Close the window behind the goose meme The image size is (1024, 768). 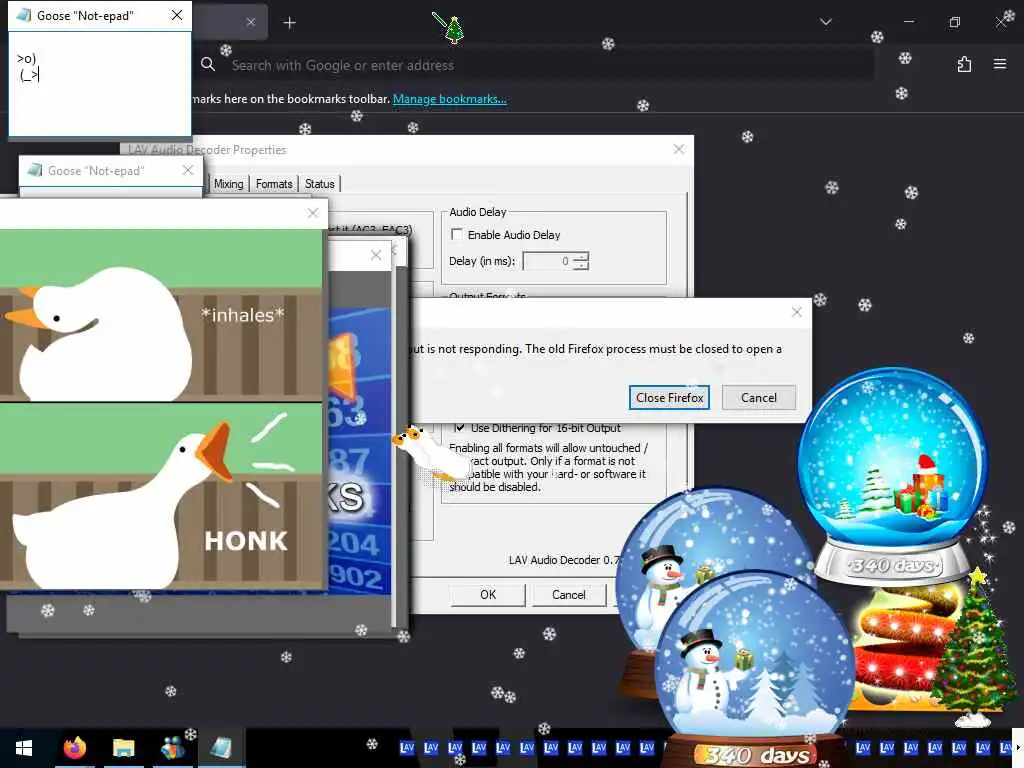[x=376, y=255]
